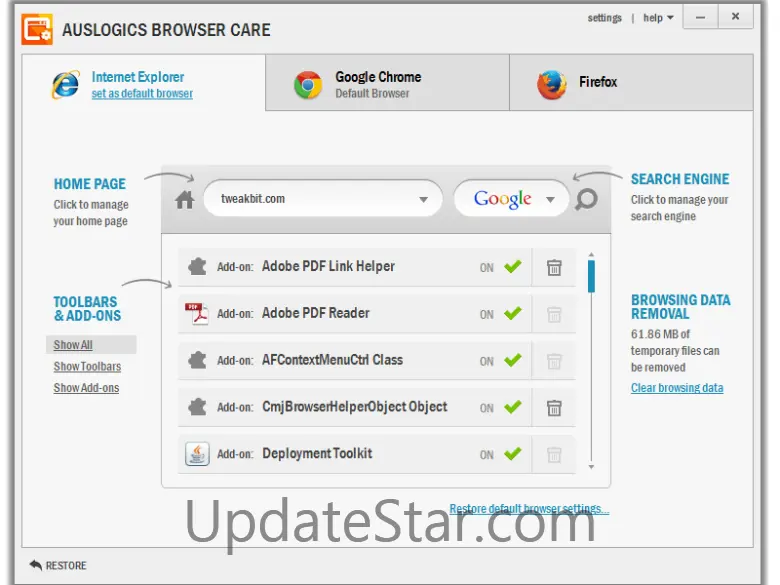Click the RESTORE arrow icon at bottom
The height and width of the screenshot is (585, 780).
36,565
